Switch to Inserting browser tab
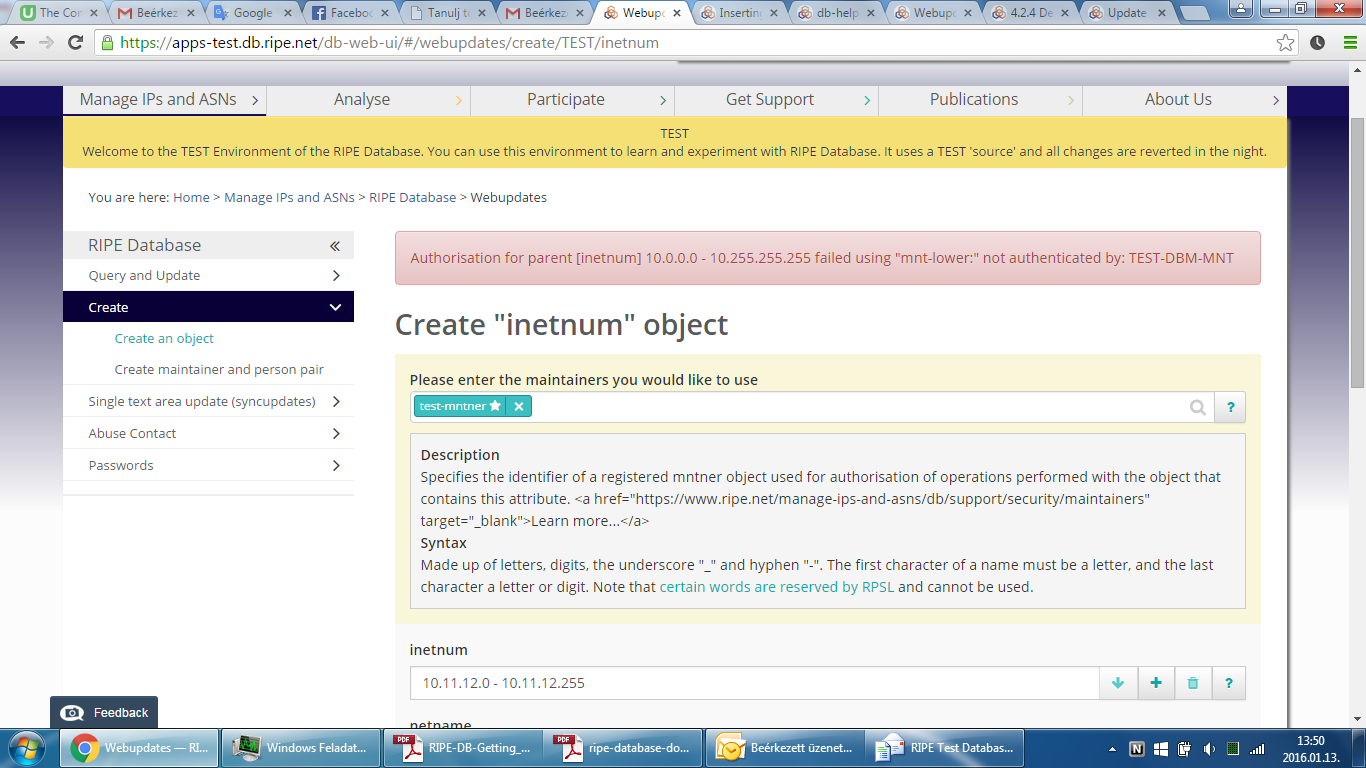This screenshot has height=768, width=1366. click(x=738, y=13)
